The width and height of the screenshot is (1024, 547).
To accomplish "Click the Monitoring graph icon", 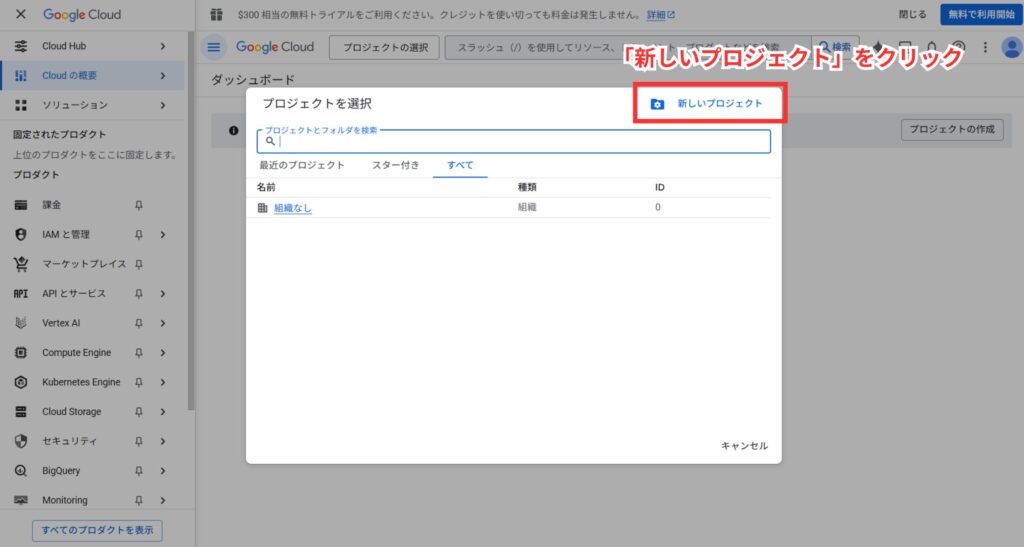I will (21, 500).
